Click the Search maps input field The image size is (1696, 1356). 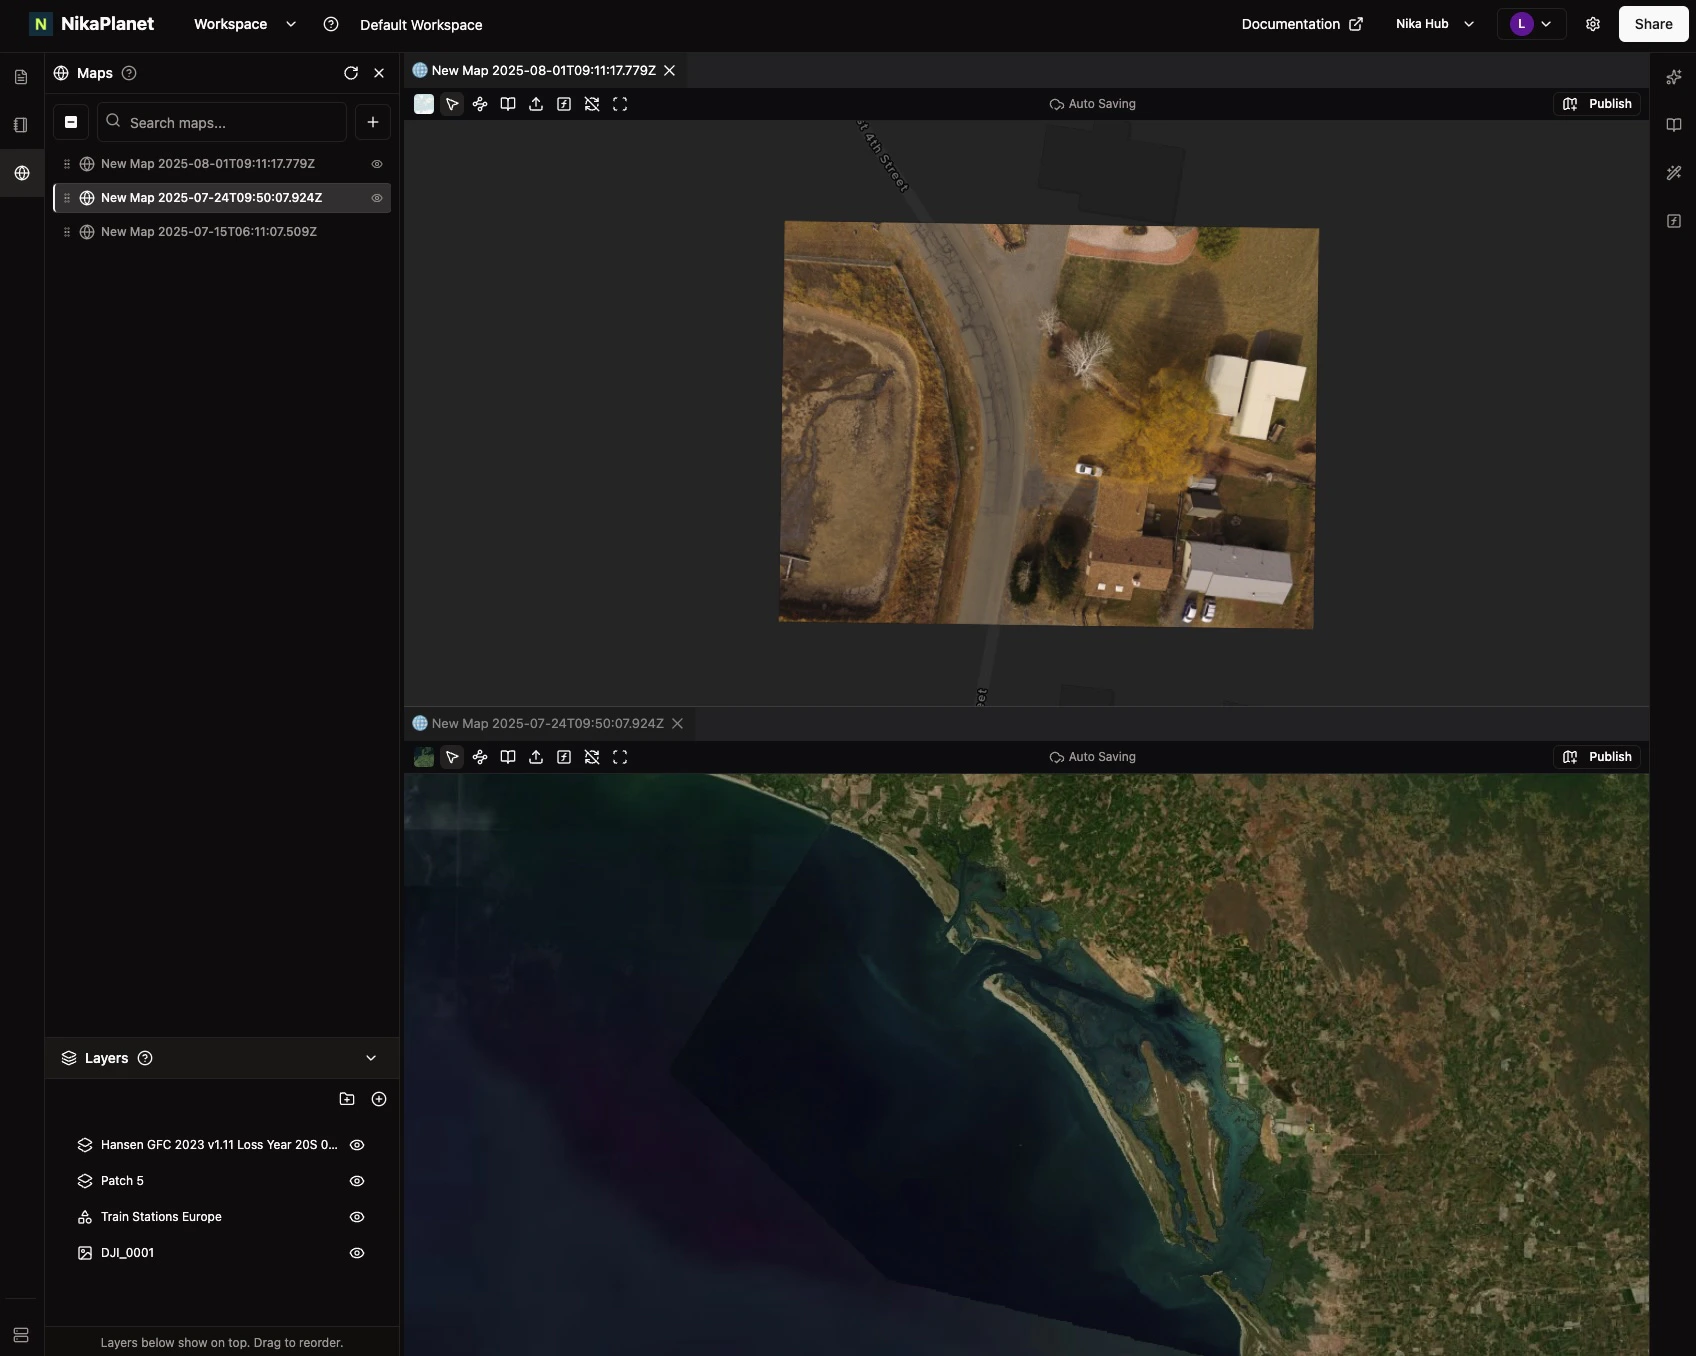click(222, 122)
